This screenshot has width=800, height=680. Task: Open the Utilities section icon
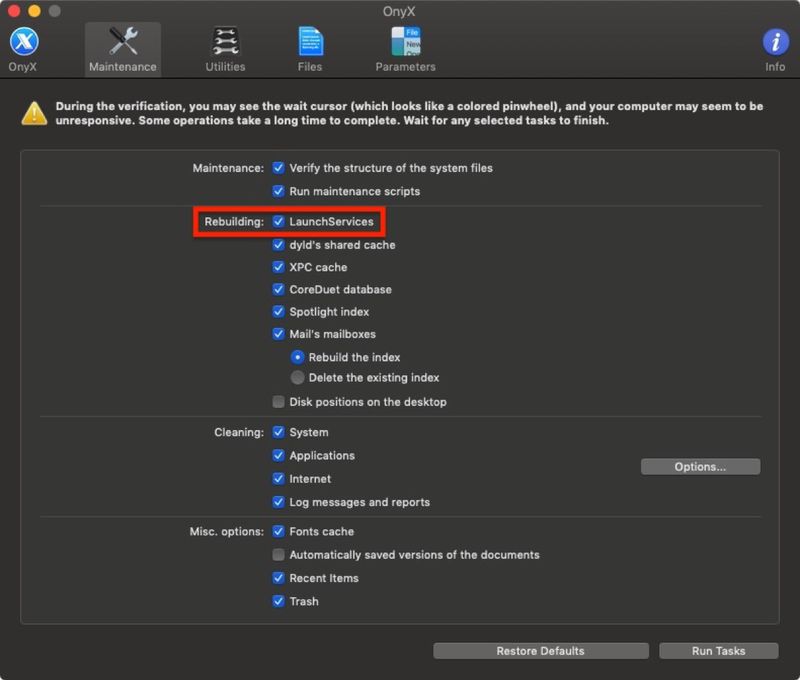click(224, 45)
